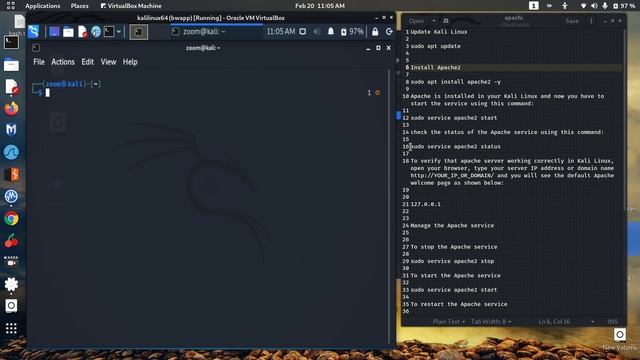Select the highlighted workspace switcher box in Kali panel
The image size is (640, 360).
139,32
